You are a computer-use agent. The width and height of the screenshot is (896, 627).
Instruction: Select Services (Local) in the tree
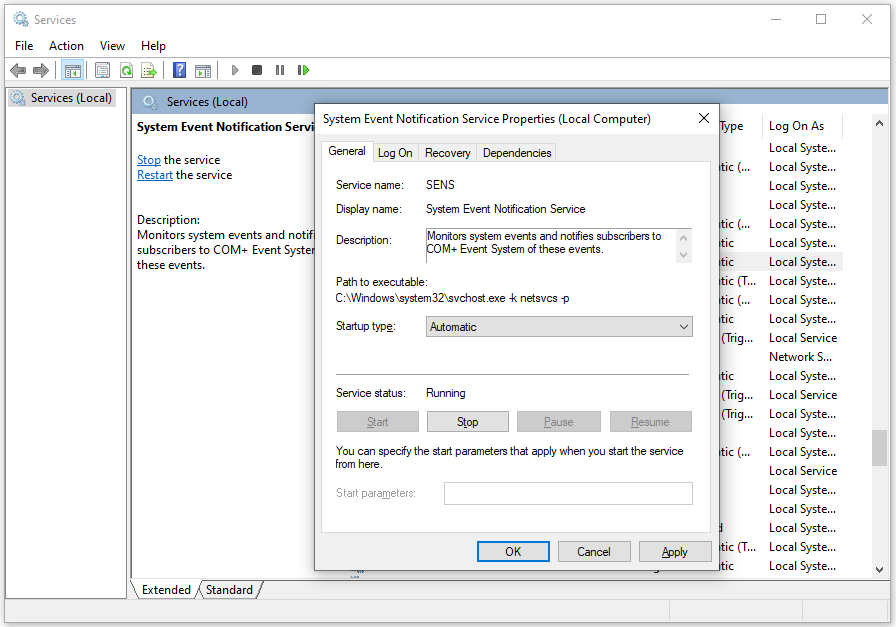63,98
